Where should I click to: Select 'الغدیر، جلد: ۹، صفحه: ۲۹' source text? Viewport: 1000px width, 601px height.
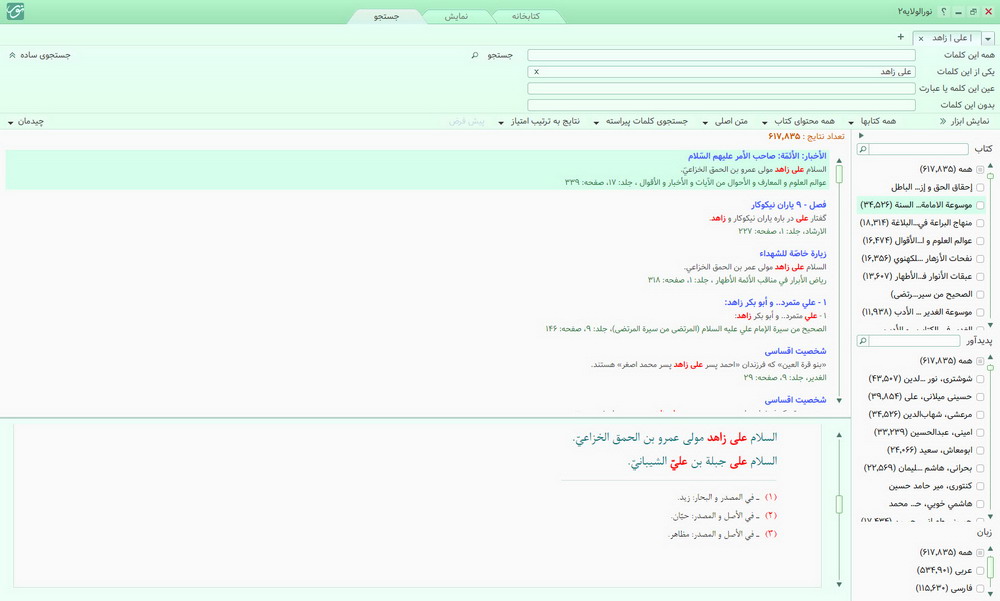[x=785, y=378]
